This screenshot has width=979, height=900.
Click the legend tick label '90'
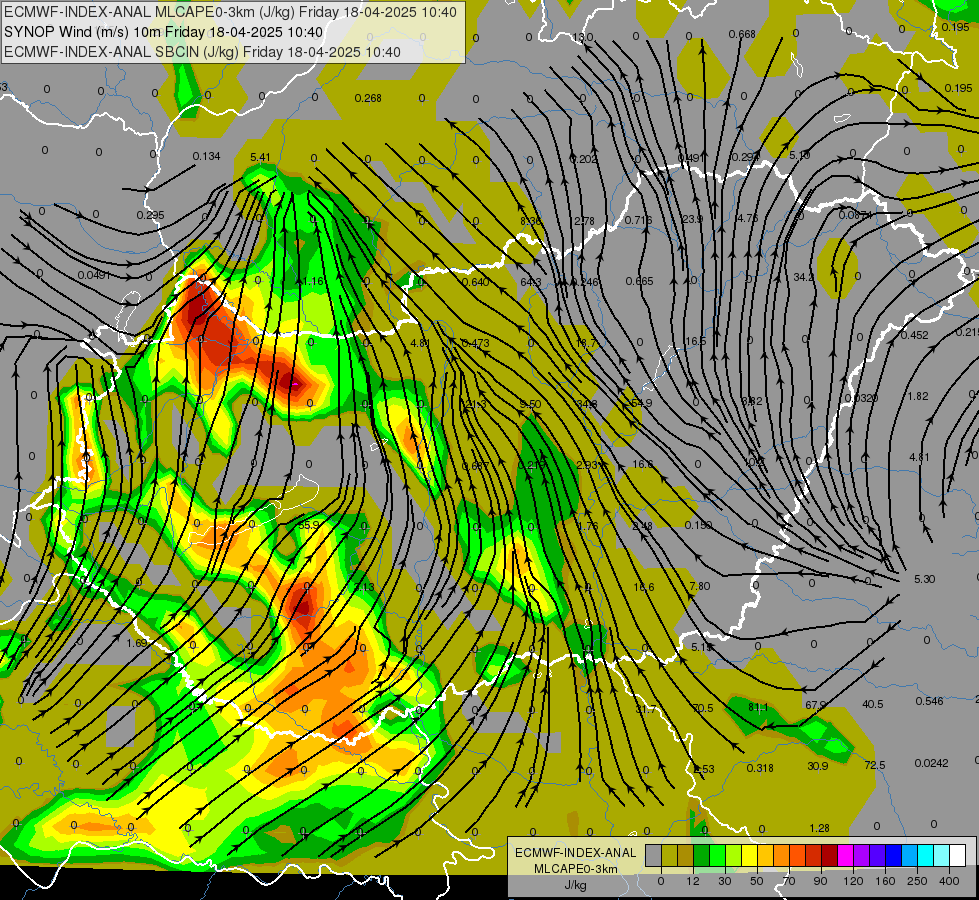(820, 881)
